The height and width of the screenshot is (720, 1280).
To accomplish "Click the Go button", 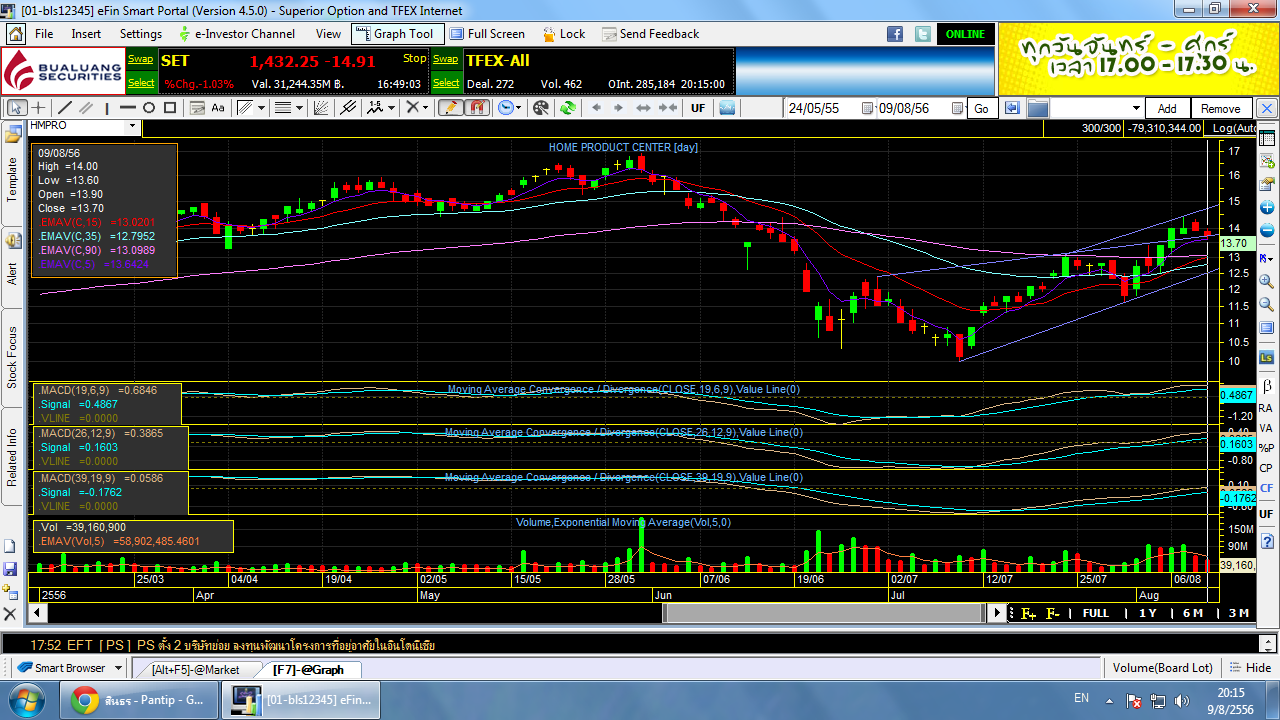I will point(981,108).
